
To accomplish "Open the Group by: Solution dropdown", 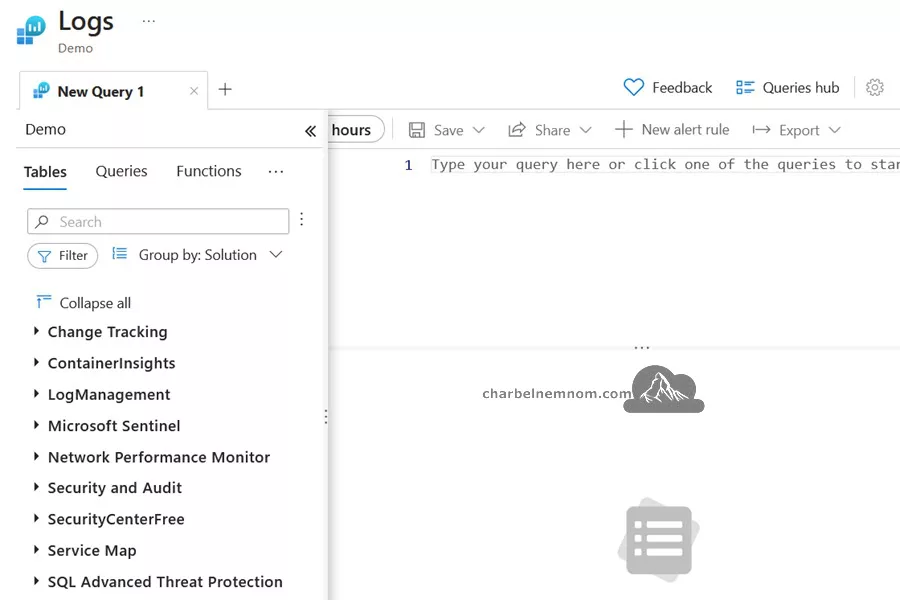I will 198,255.
